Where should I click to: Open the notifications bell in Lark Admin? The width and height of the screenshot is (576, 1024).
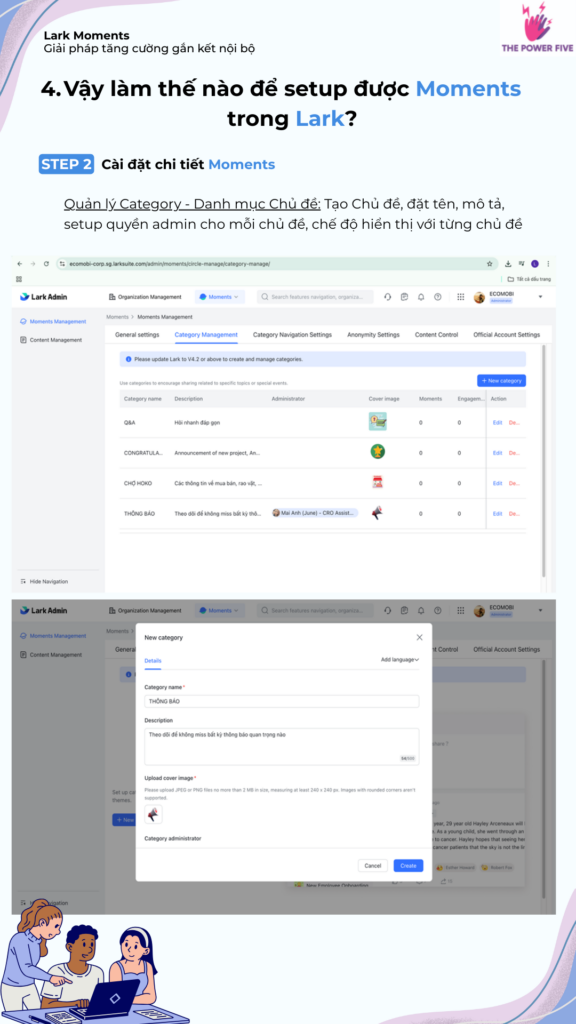421,297
